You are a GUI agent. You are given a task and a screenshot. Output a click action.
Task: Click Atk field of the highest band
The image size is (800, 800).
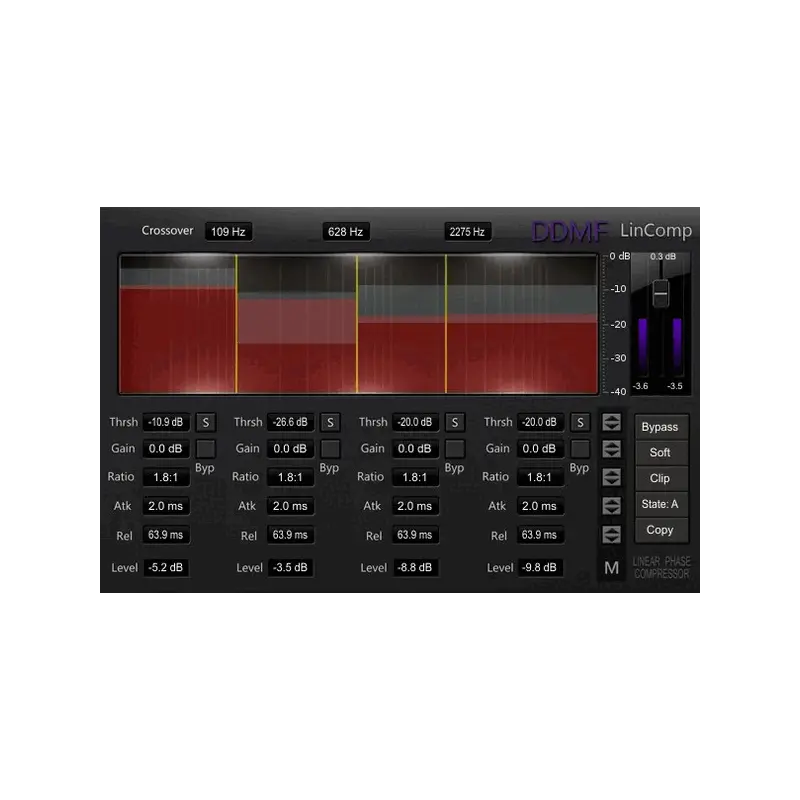point(540,506)
